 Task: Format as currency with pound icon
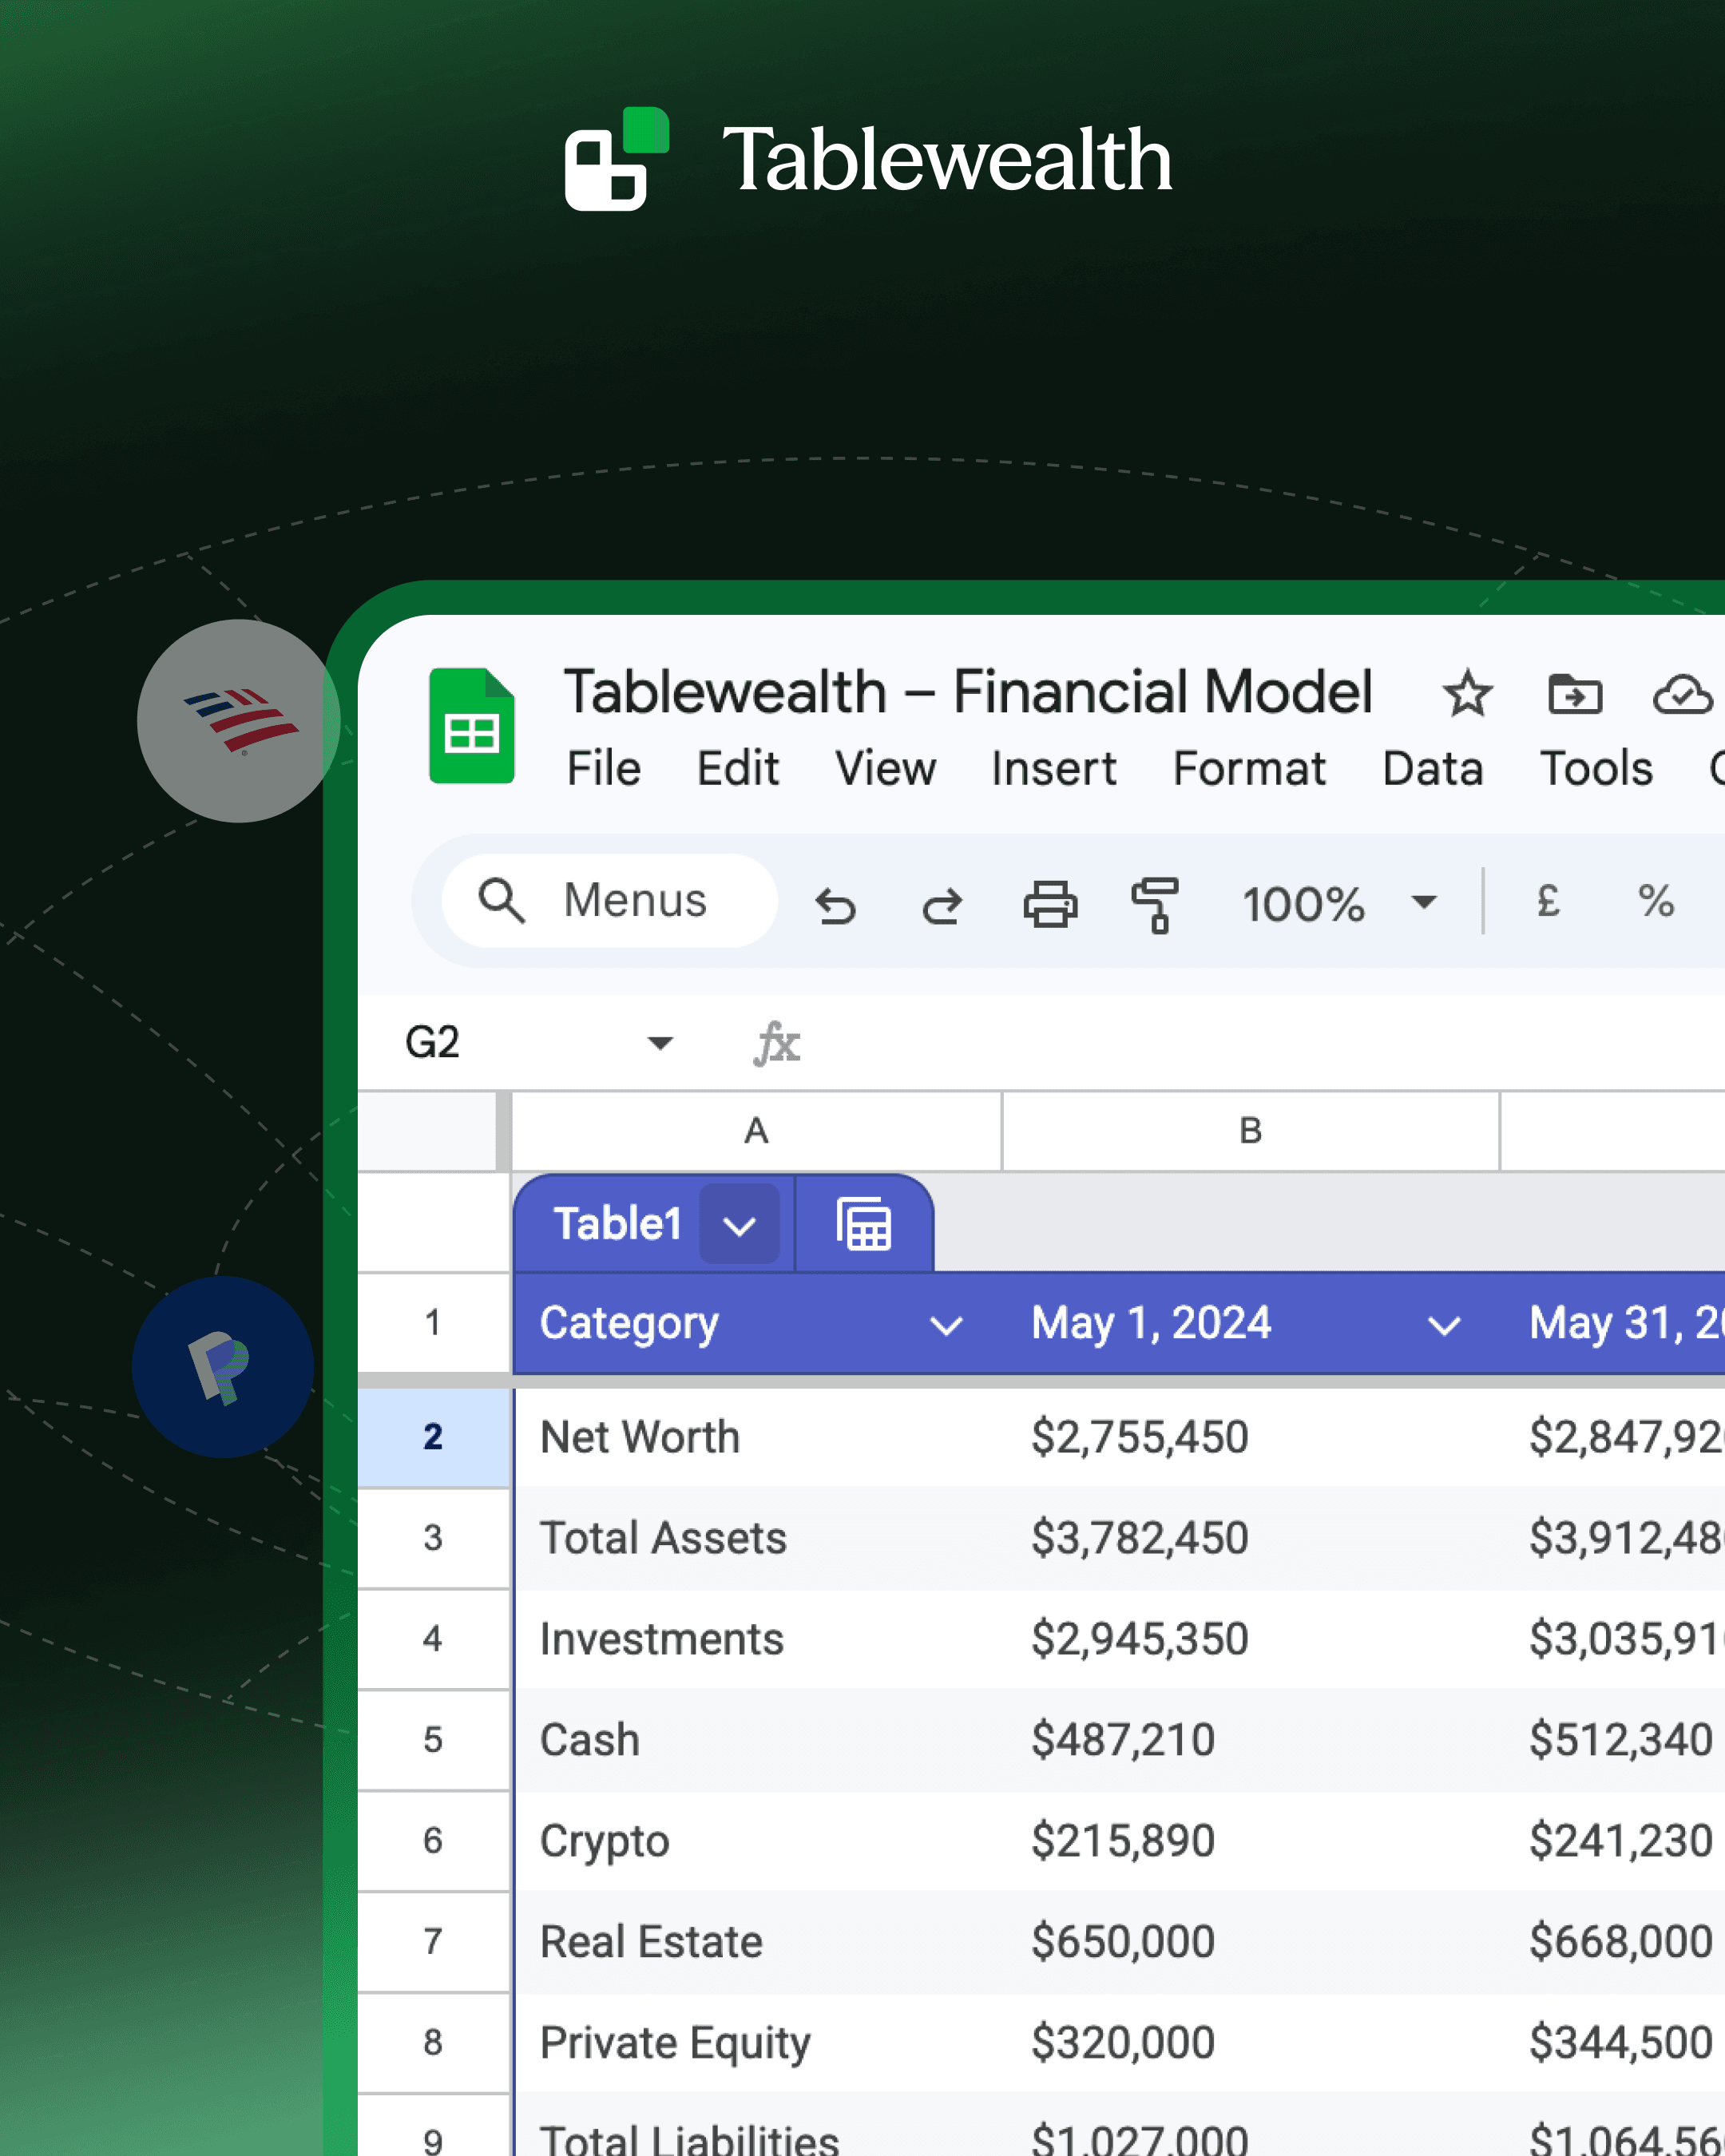tap(1548, 901)
